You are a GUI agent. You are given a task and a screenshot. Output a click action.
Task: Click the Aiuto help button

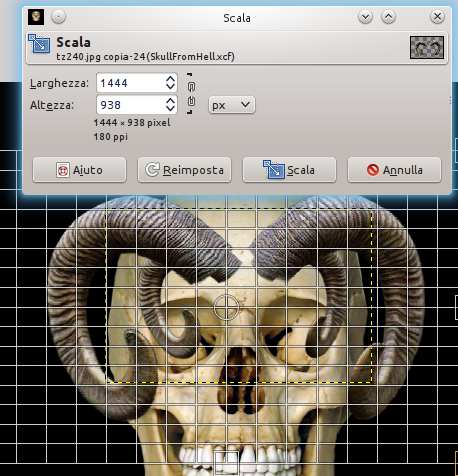(79, 170)
